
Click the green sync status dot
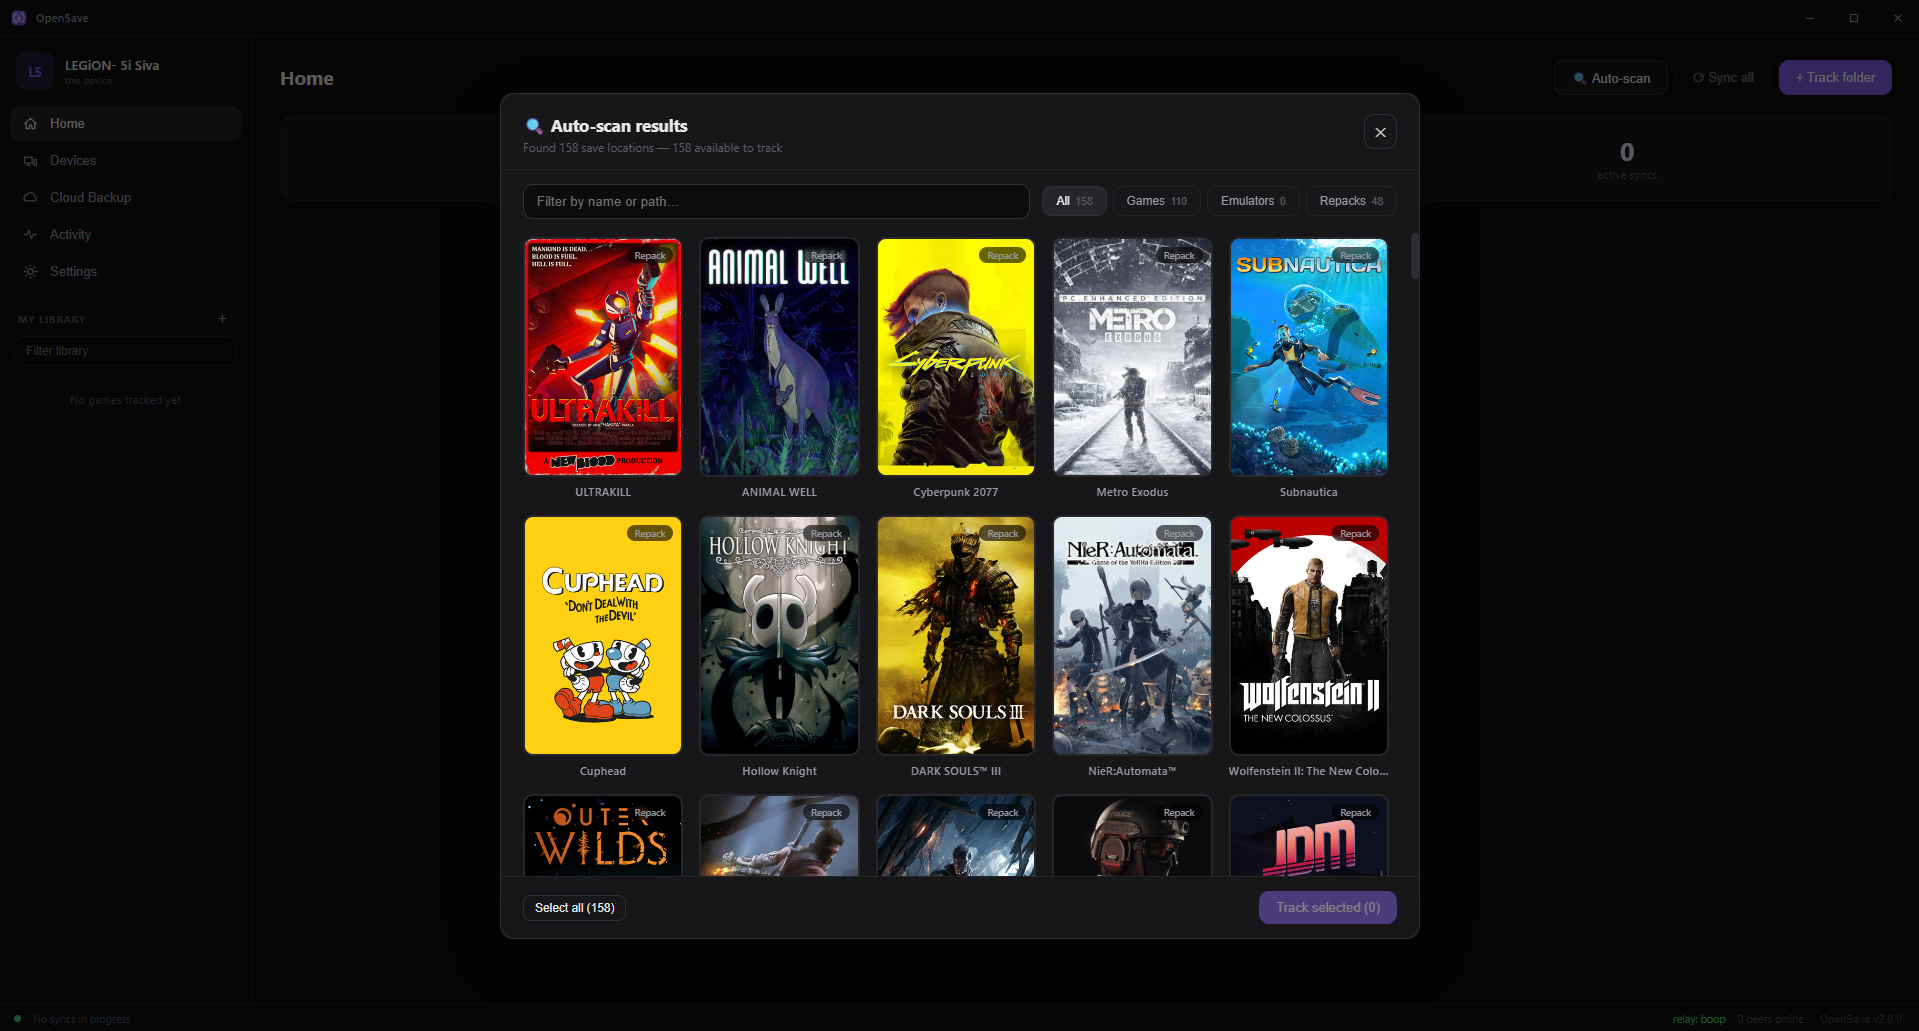pyautogui.click(x=17, y=1018)
